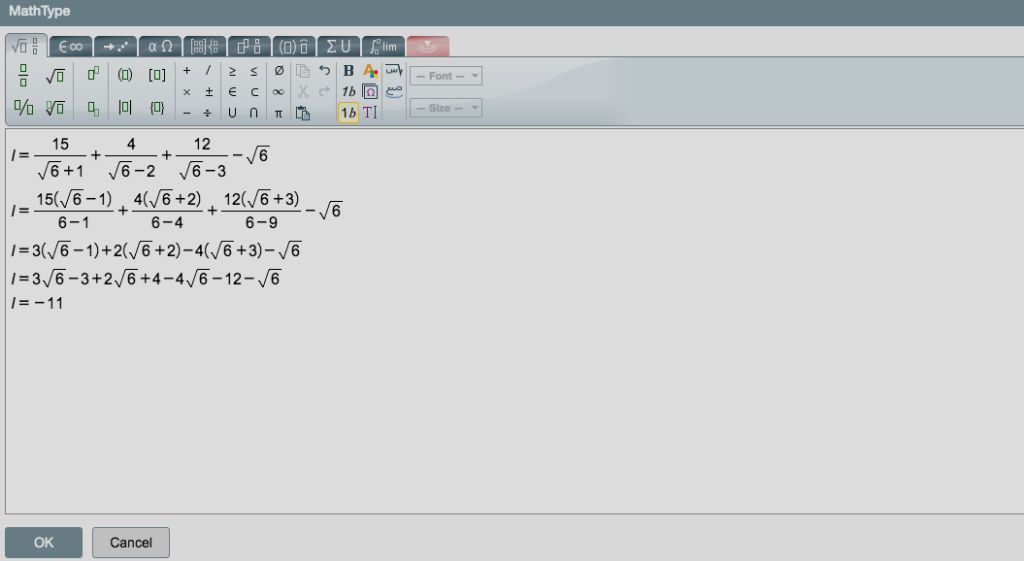Insert a fraction template
The width and height of the screenshot is (1024, 561).
24,75
